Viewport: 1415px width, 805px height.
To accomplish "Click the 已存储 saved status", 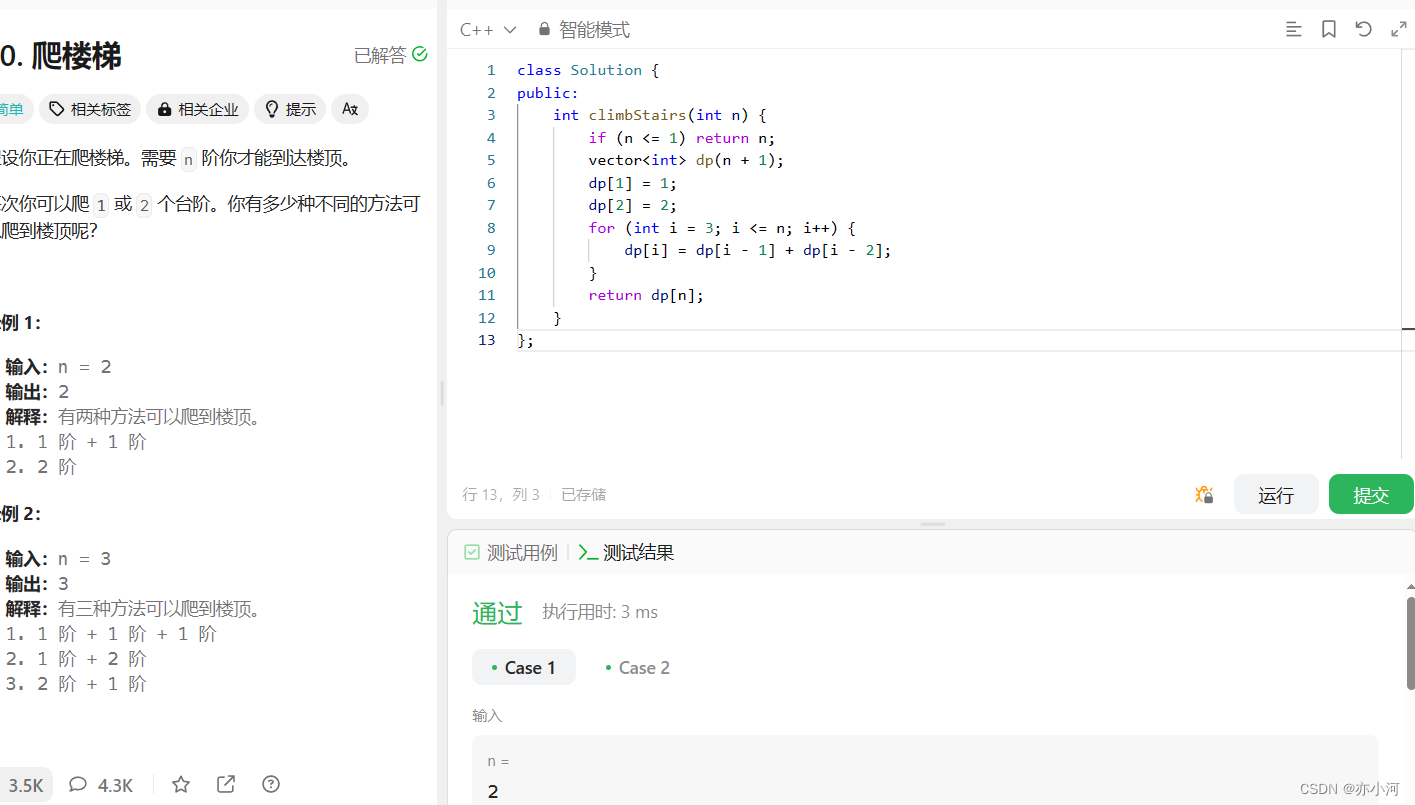I will 584,495.
